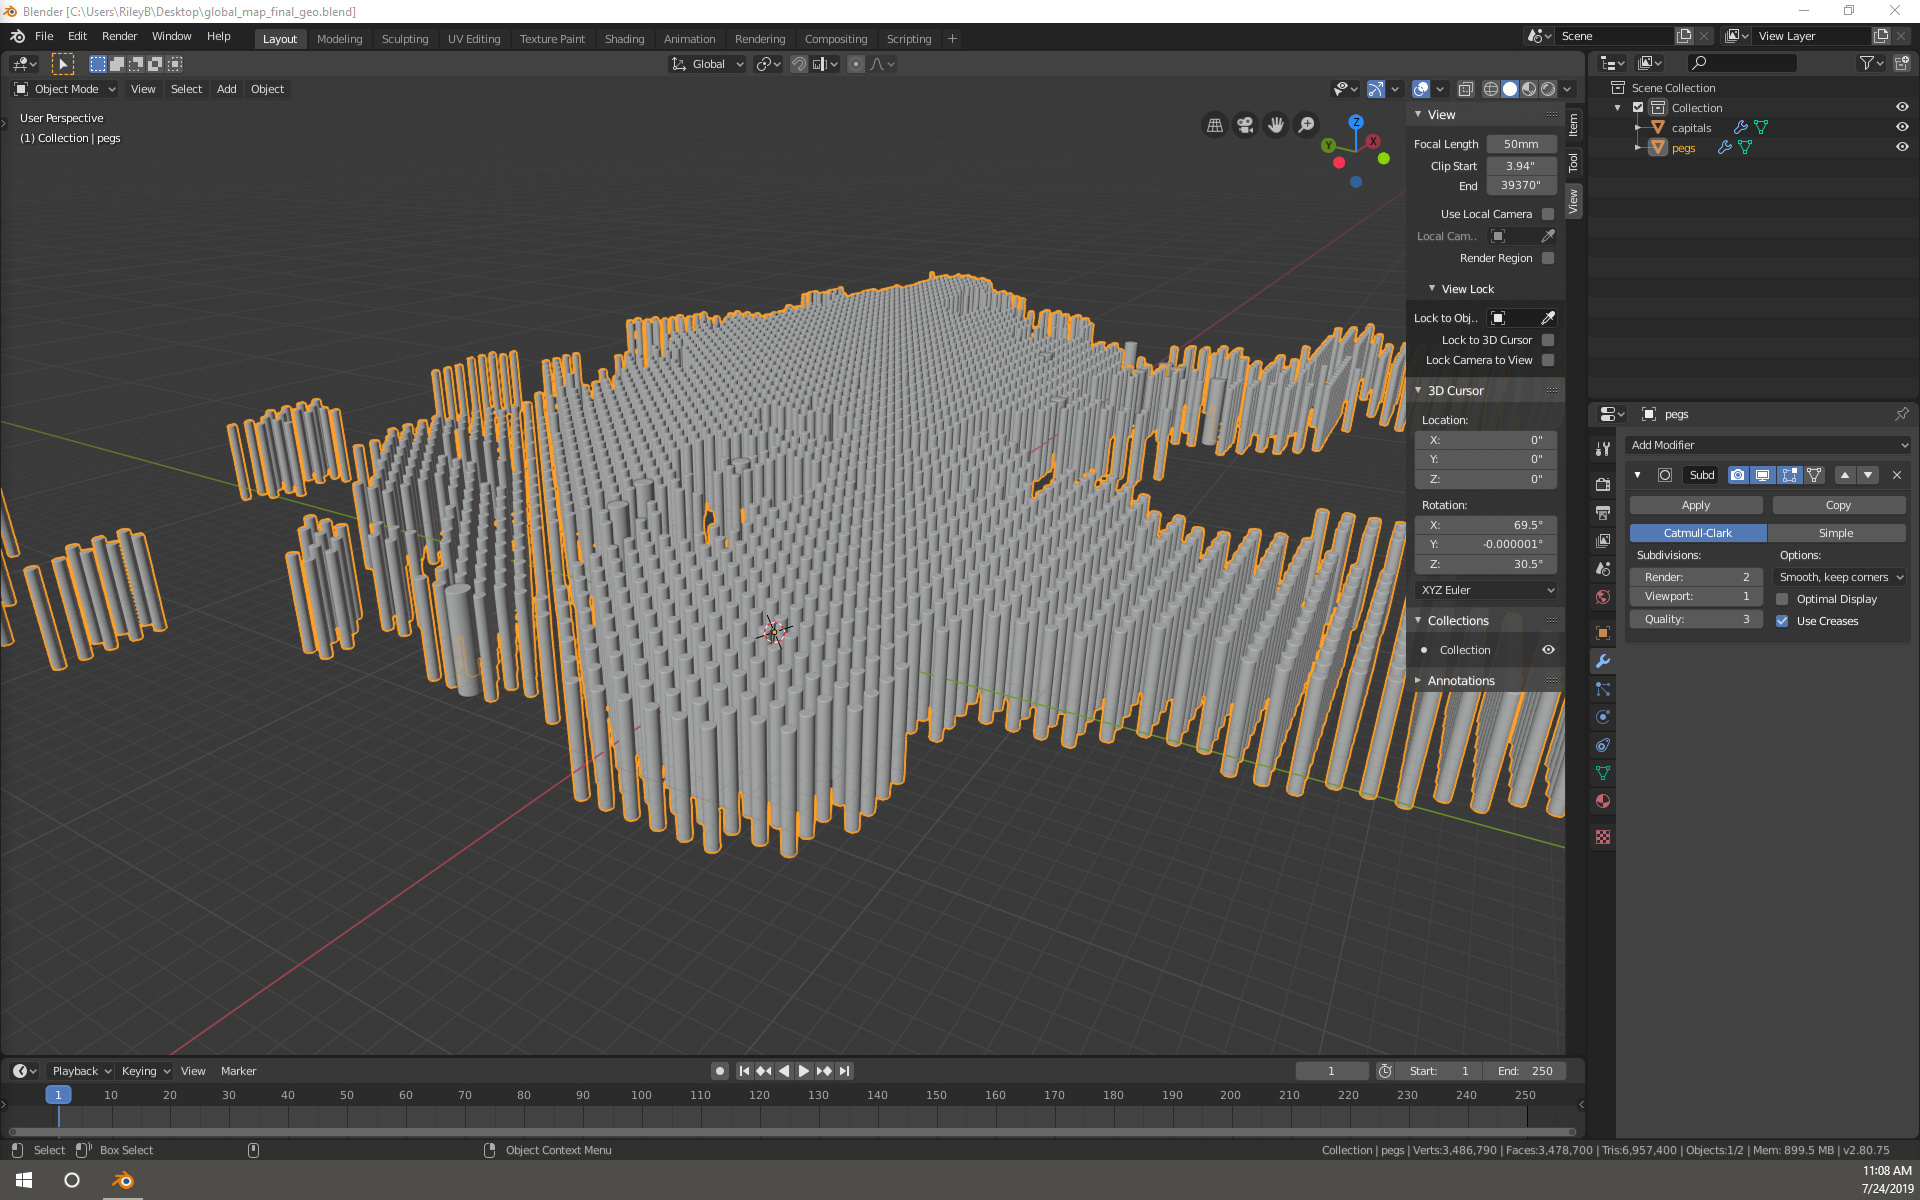Disable modifier display in viewport for Subd
Viewport: 1920px width, 1200px height.
(x=1763, y=475)
